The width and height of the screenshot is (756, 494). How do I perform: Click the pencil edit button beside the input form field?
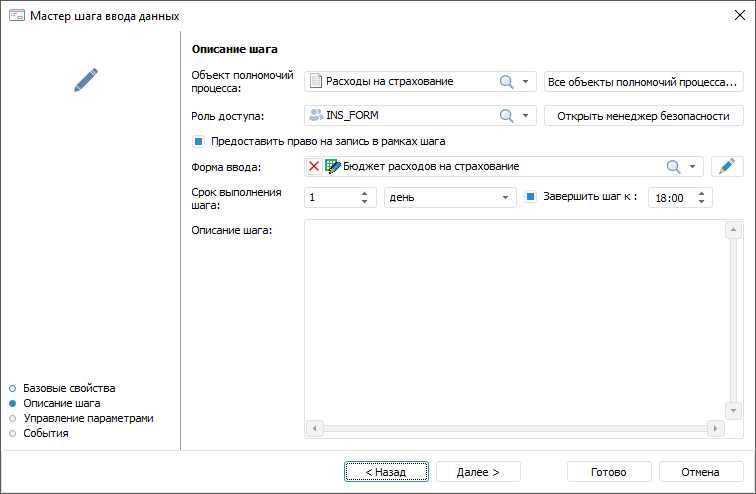click(x=728, y=166)
